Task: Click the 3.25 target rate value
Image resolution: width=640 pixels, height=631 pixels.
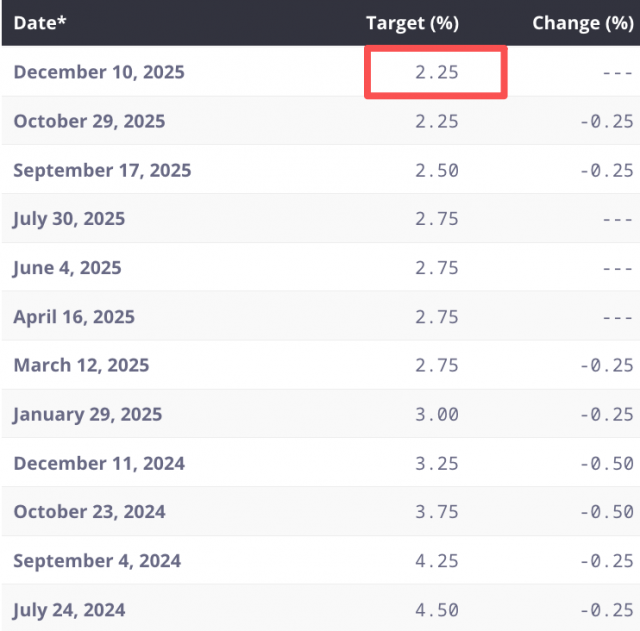Action: pyautogui.click(x=437, y=463)
